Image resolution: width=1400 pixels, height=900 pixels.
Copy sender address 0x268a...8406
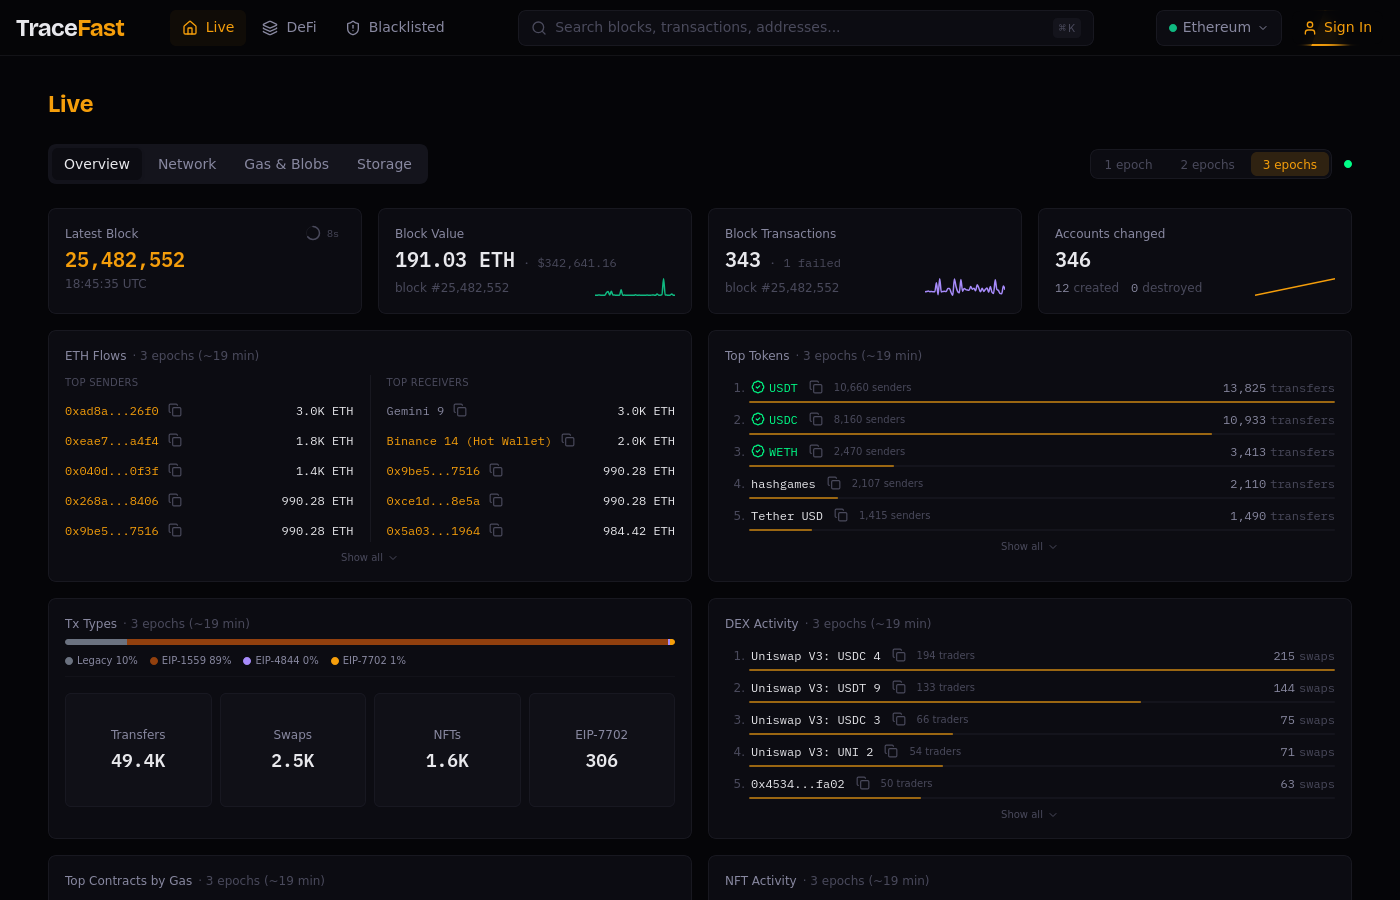tap(175, 501)
